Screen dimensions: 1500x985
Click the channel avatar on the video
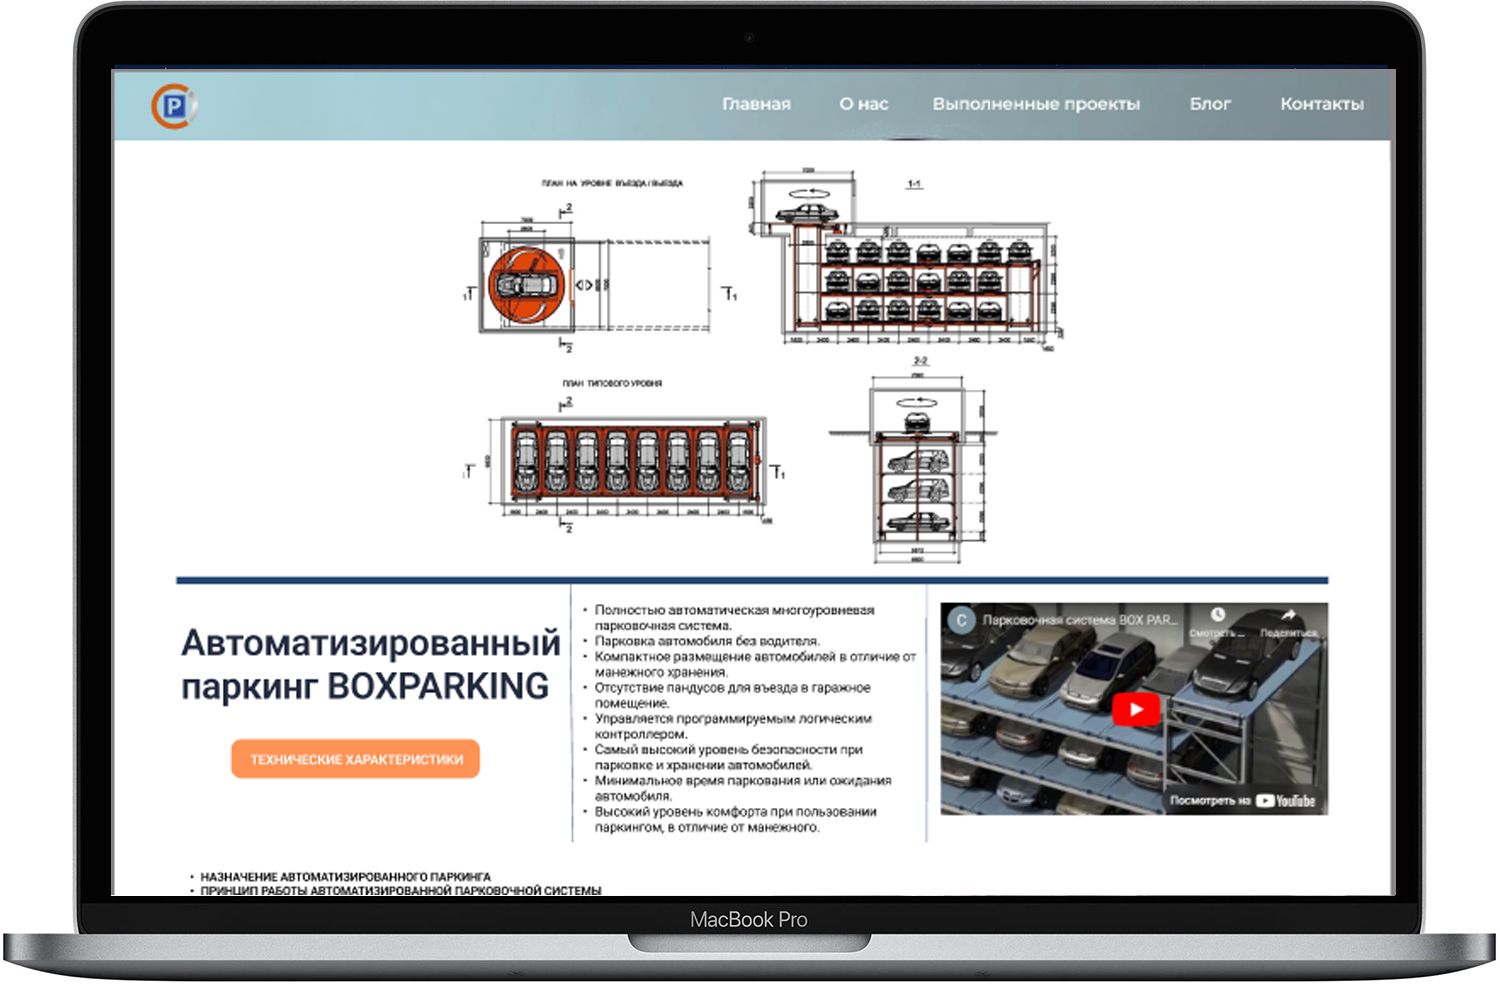pos(961,620)
